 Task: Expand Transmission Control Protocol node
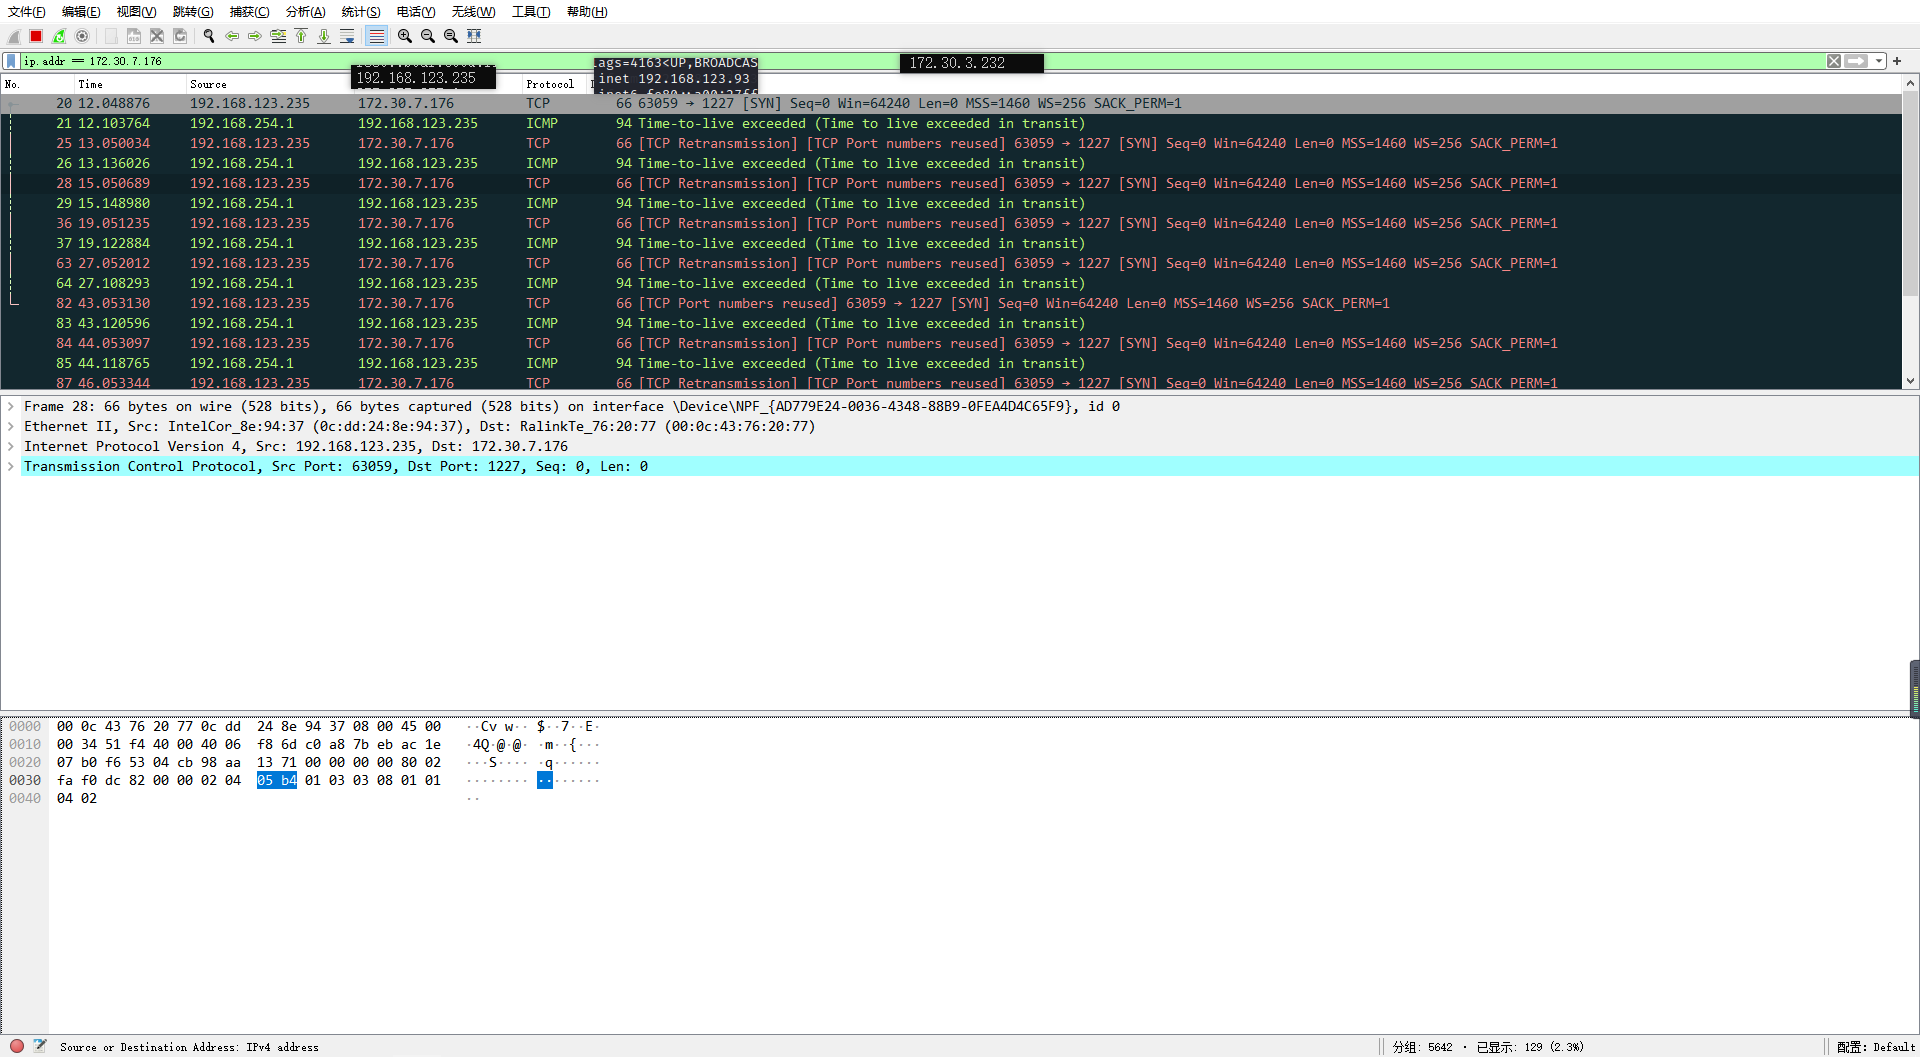pos(11,467)
